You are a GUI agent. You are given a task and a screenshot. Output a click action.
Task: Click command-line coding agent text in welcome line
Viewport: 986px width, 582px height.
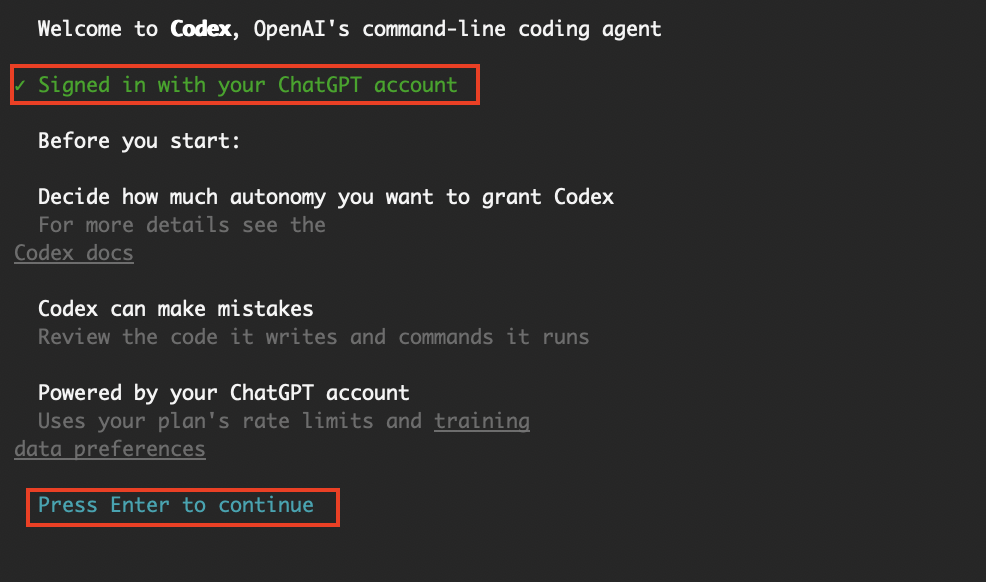511,29
